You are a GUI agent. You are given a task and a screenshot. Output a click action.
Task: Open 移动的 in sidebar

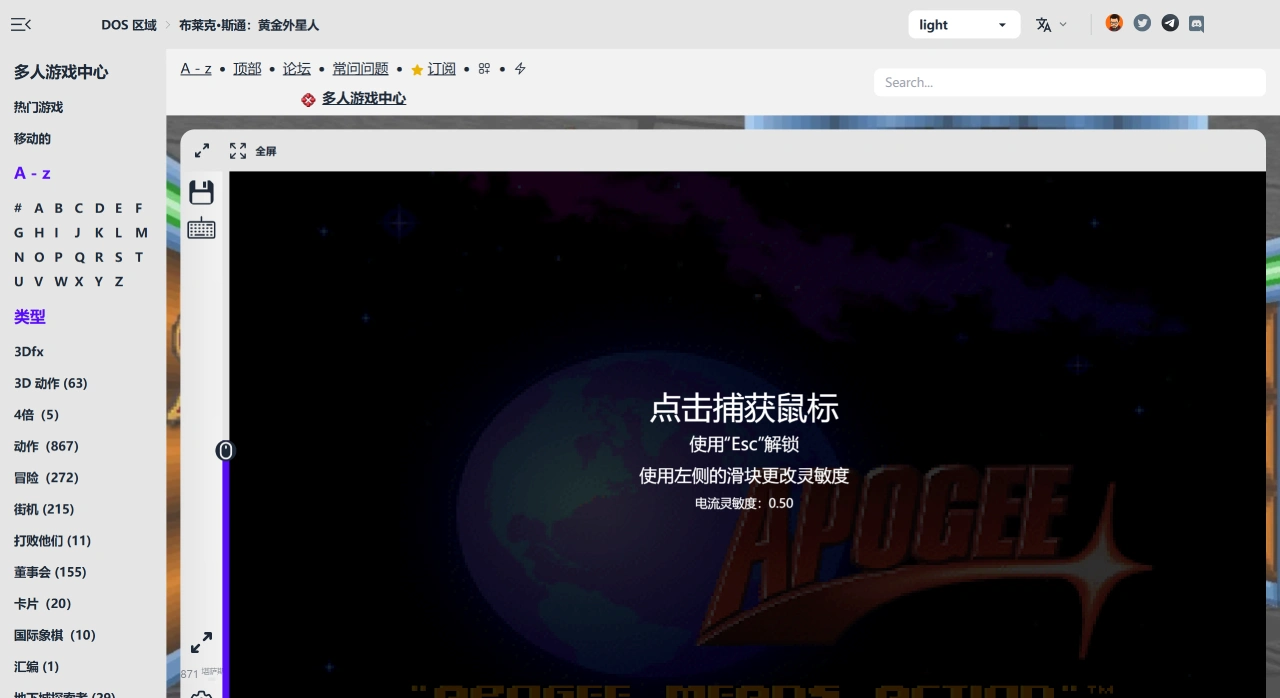click(x=32, y=138)
